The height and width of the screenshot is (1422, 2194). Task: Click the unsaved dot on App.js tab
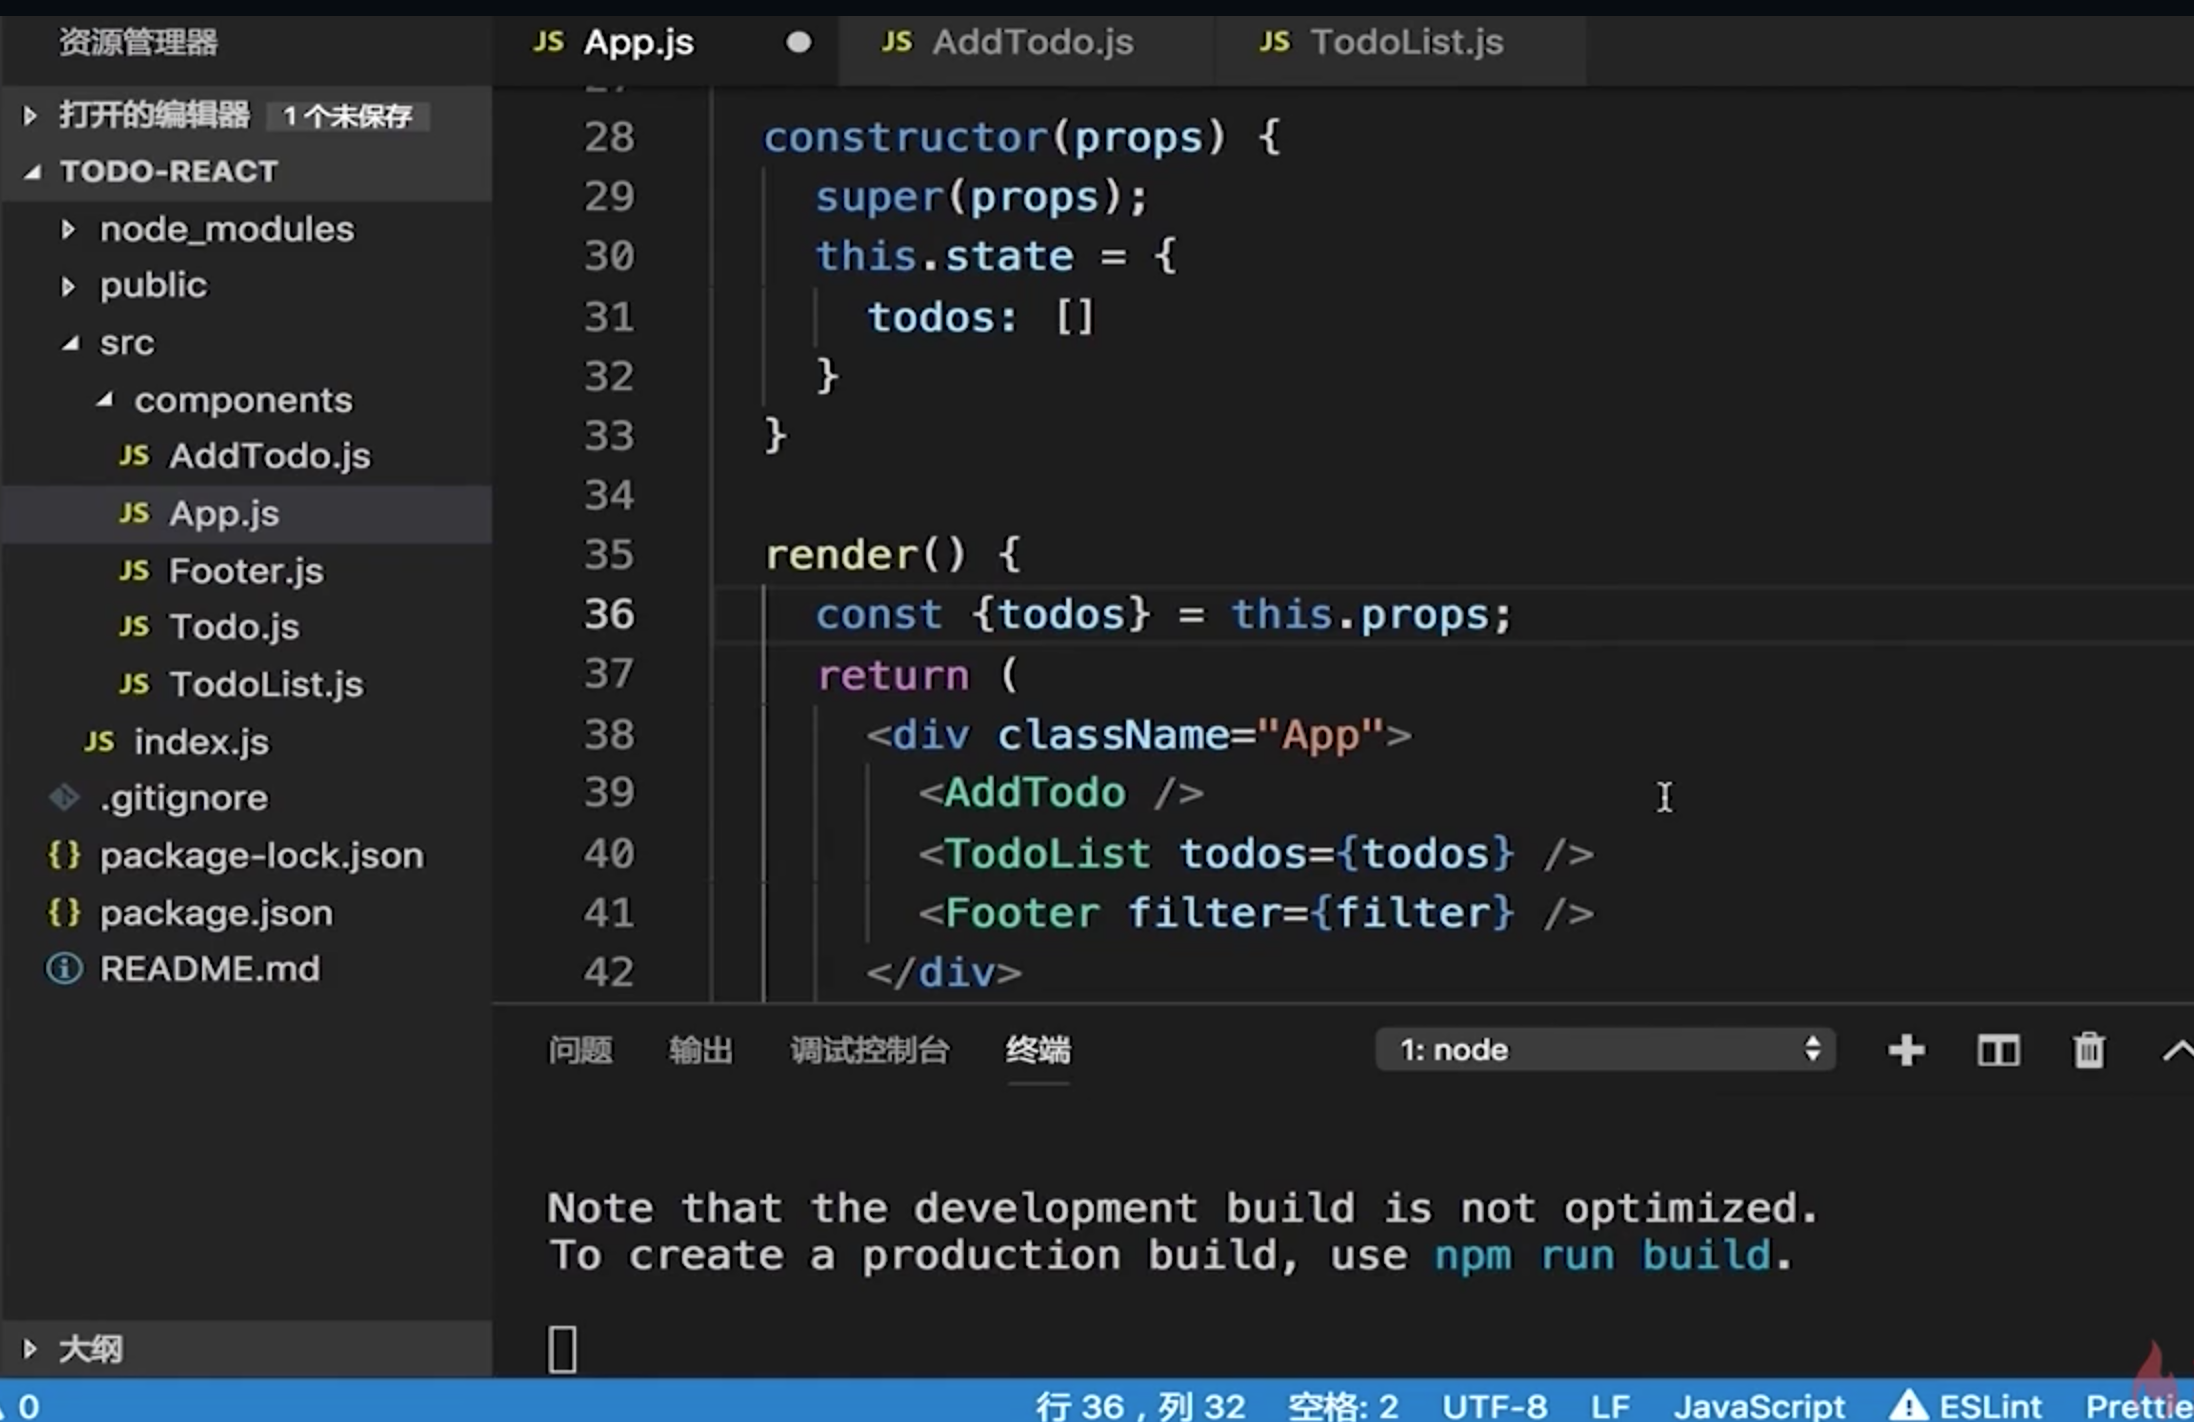click(x=798, y=43)
